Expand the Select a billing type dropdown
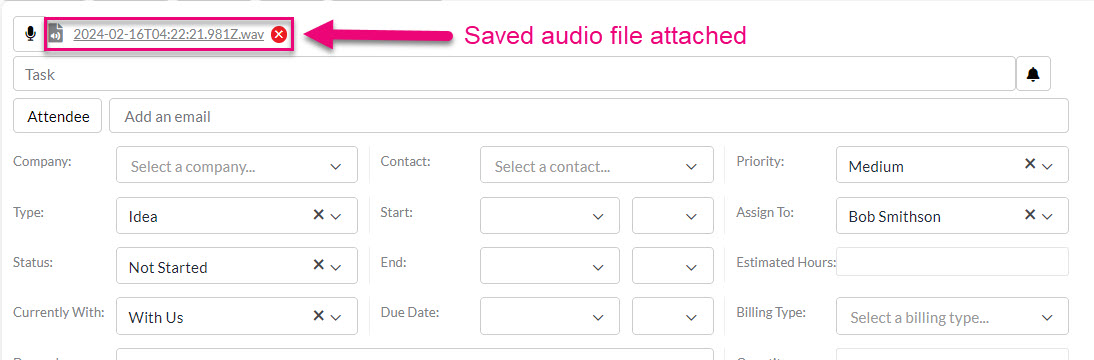Image resolution: width=1094 pixels, height=360 pixels. pos(952,316)
